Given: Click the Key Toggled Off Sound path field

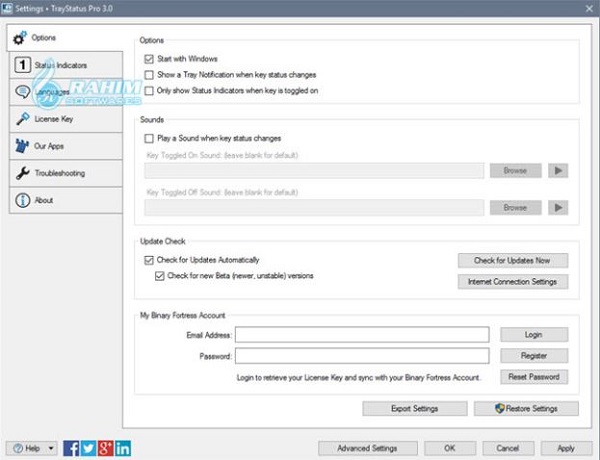Looking at the screenshot, I should pos(314,208).
